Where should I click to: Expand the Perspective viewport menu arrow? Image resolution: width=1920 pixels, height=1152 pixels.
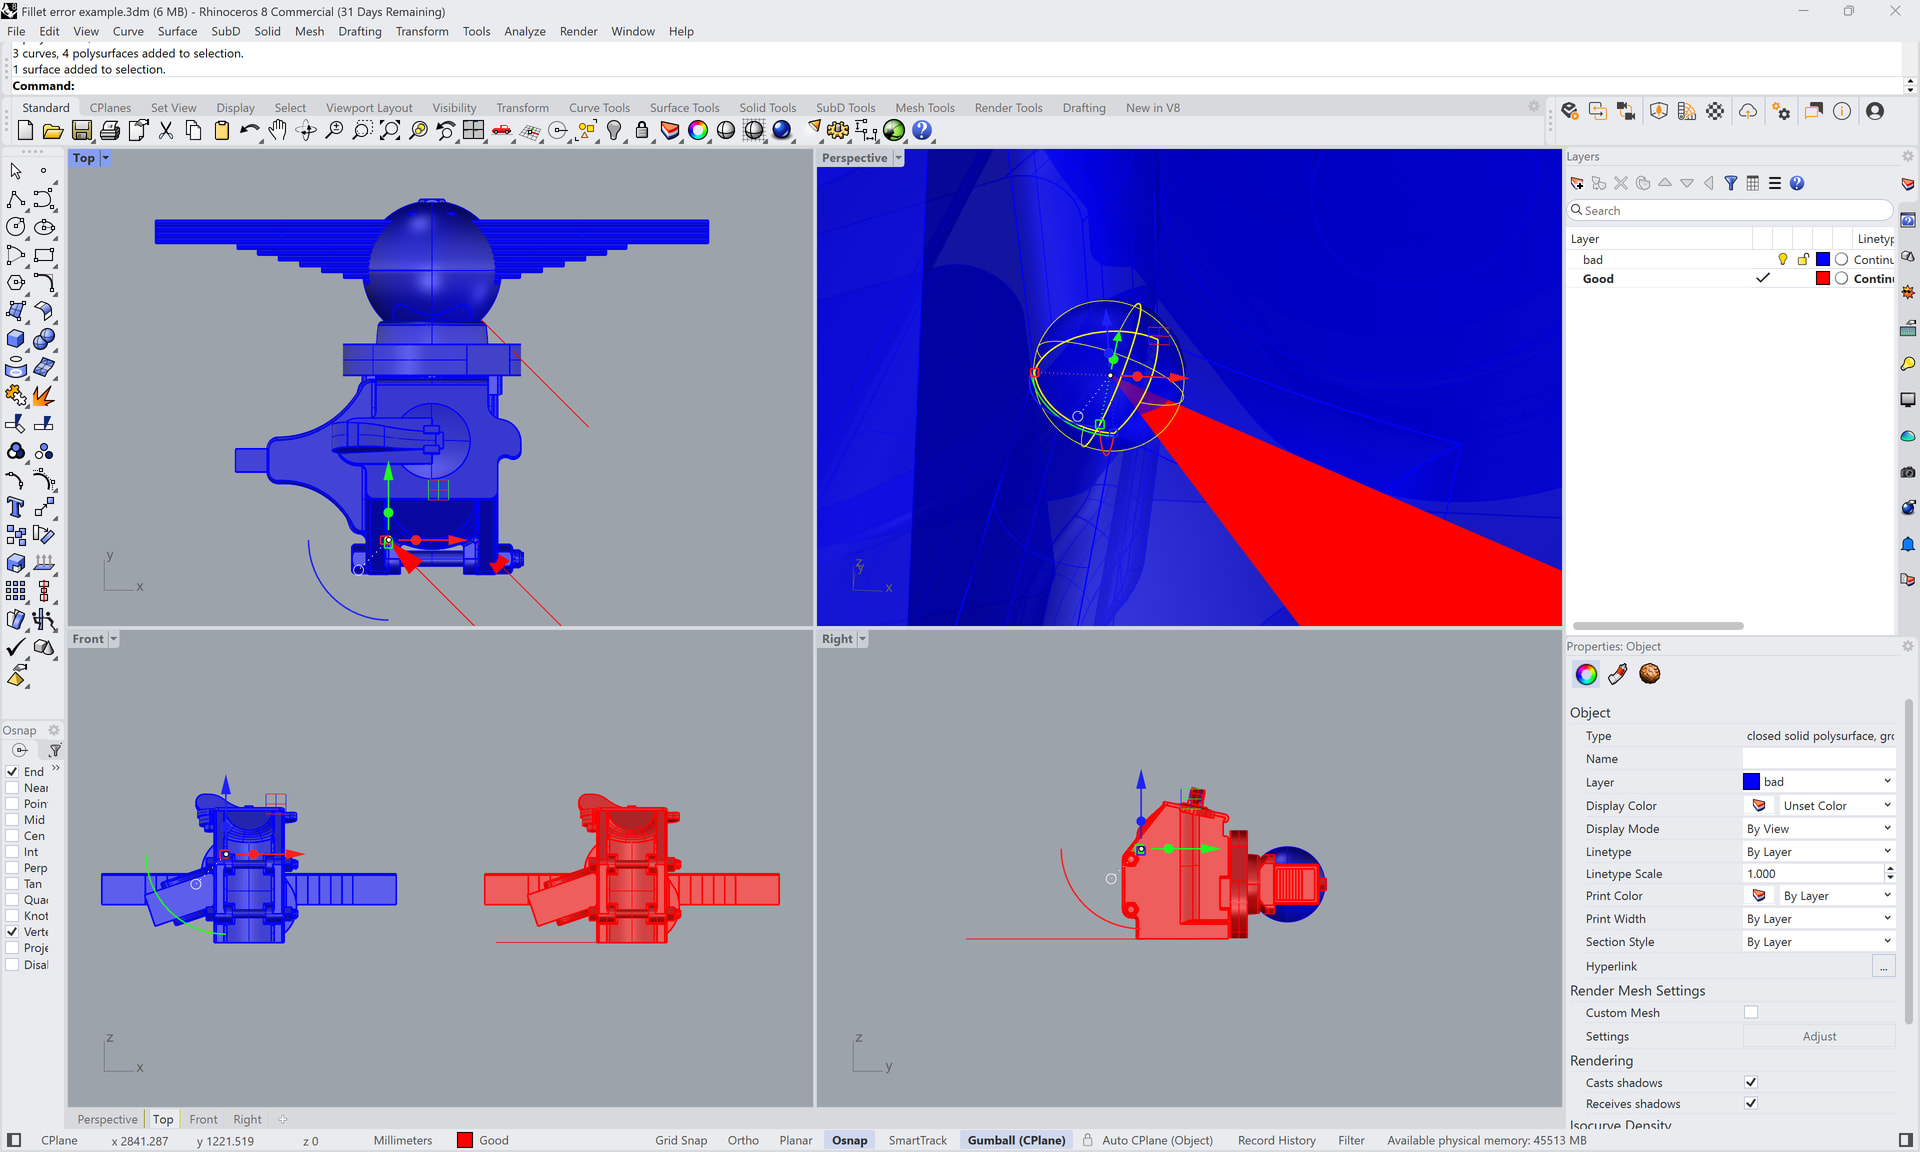(x=898, y=158)
